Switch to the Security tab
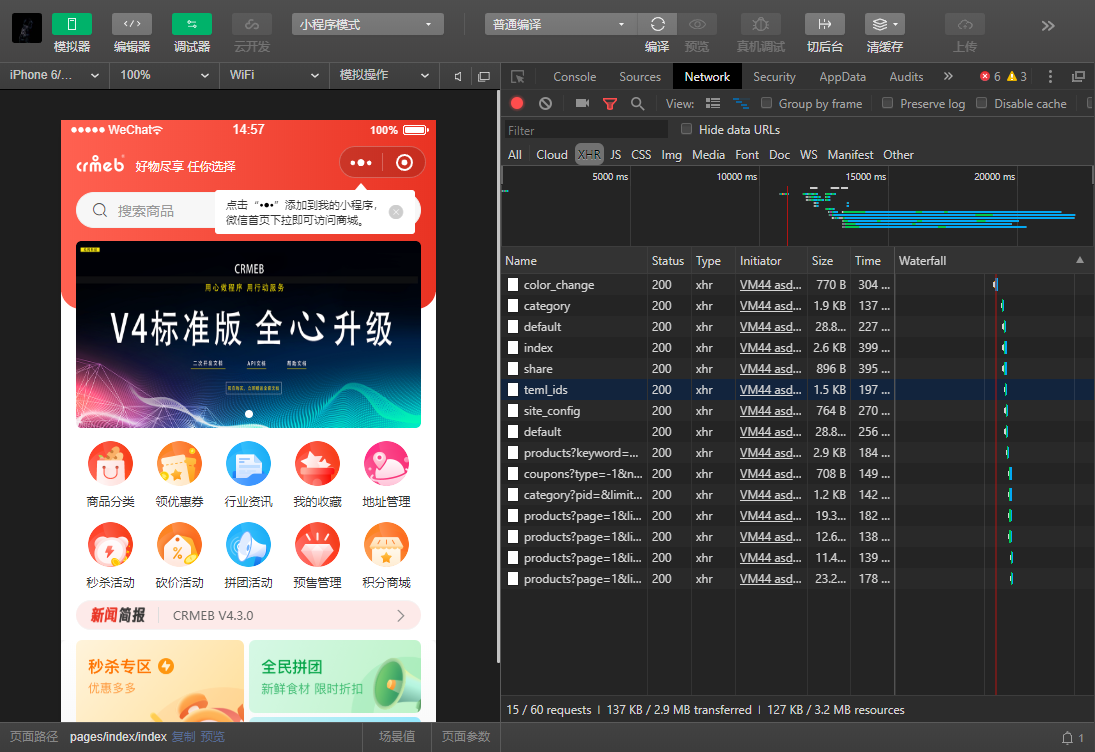Viewport: 1095px width, 752px height. click(x=774, y=77)
